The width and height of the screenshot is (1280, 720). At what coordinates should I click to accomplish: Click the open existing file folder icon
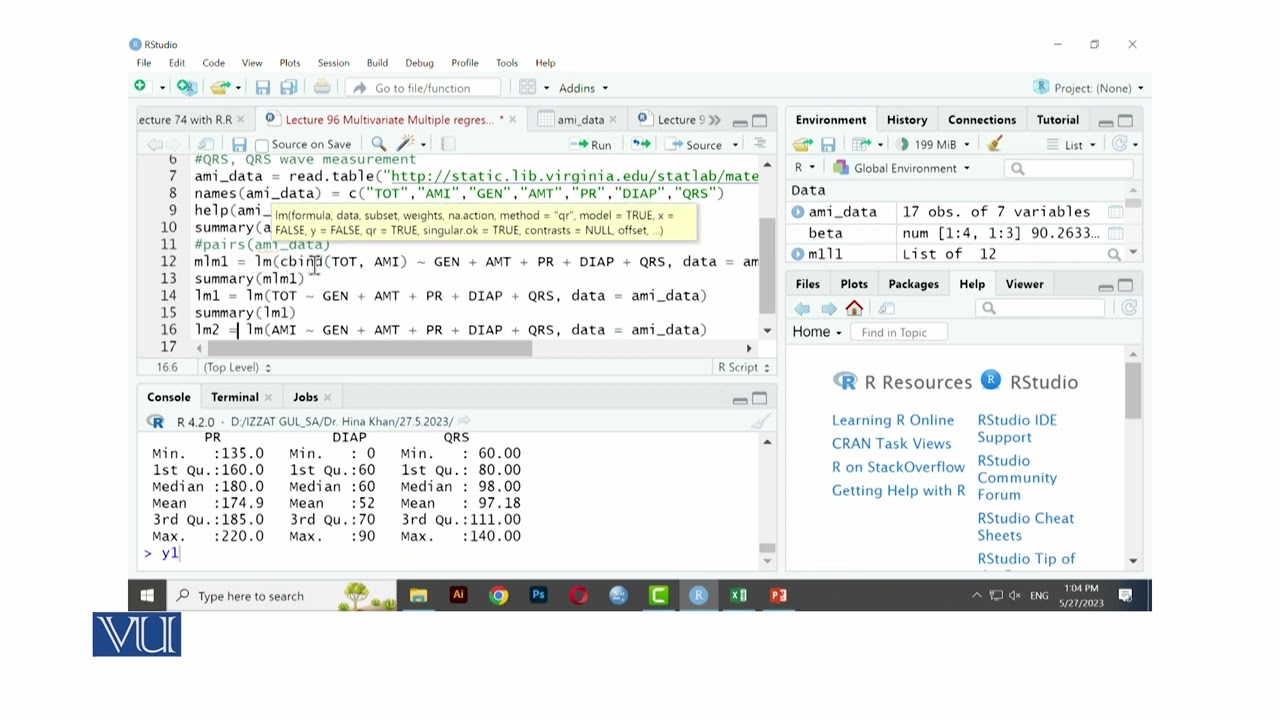219,87
